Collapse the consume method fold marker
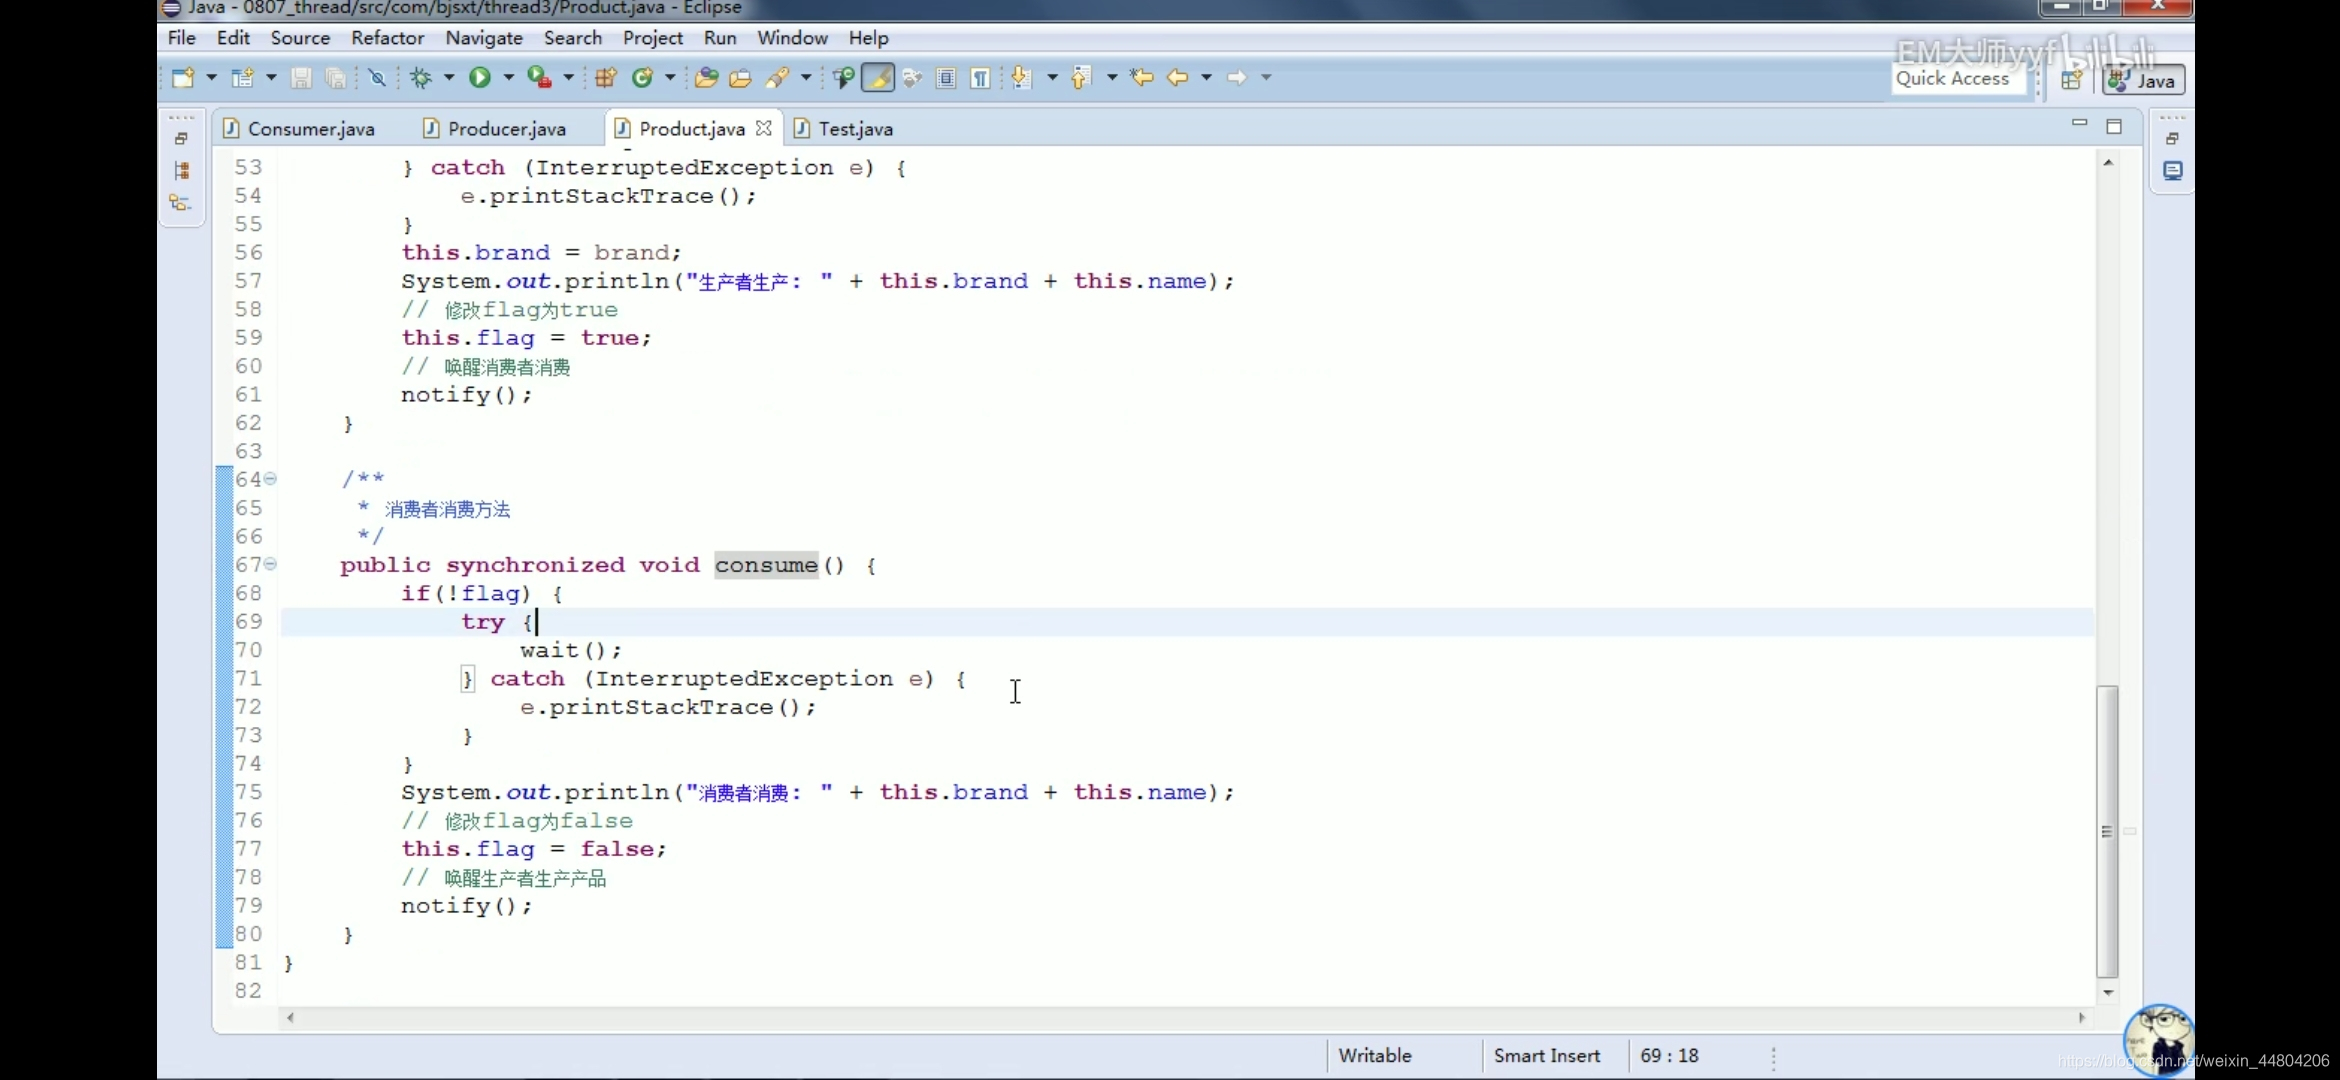Viewport: 2340px width, 1080px height. click(270, 564)
